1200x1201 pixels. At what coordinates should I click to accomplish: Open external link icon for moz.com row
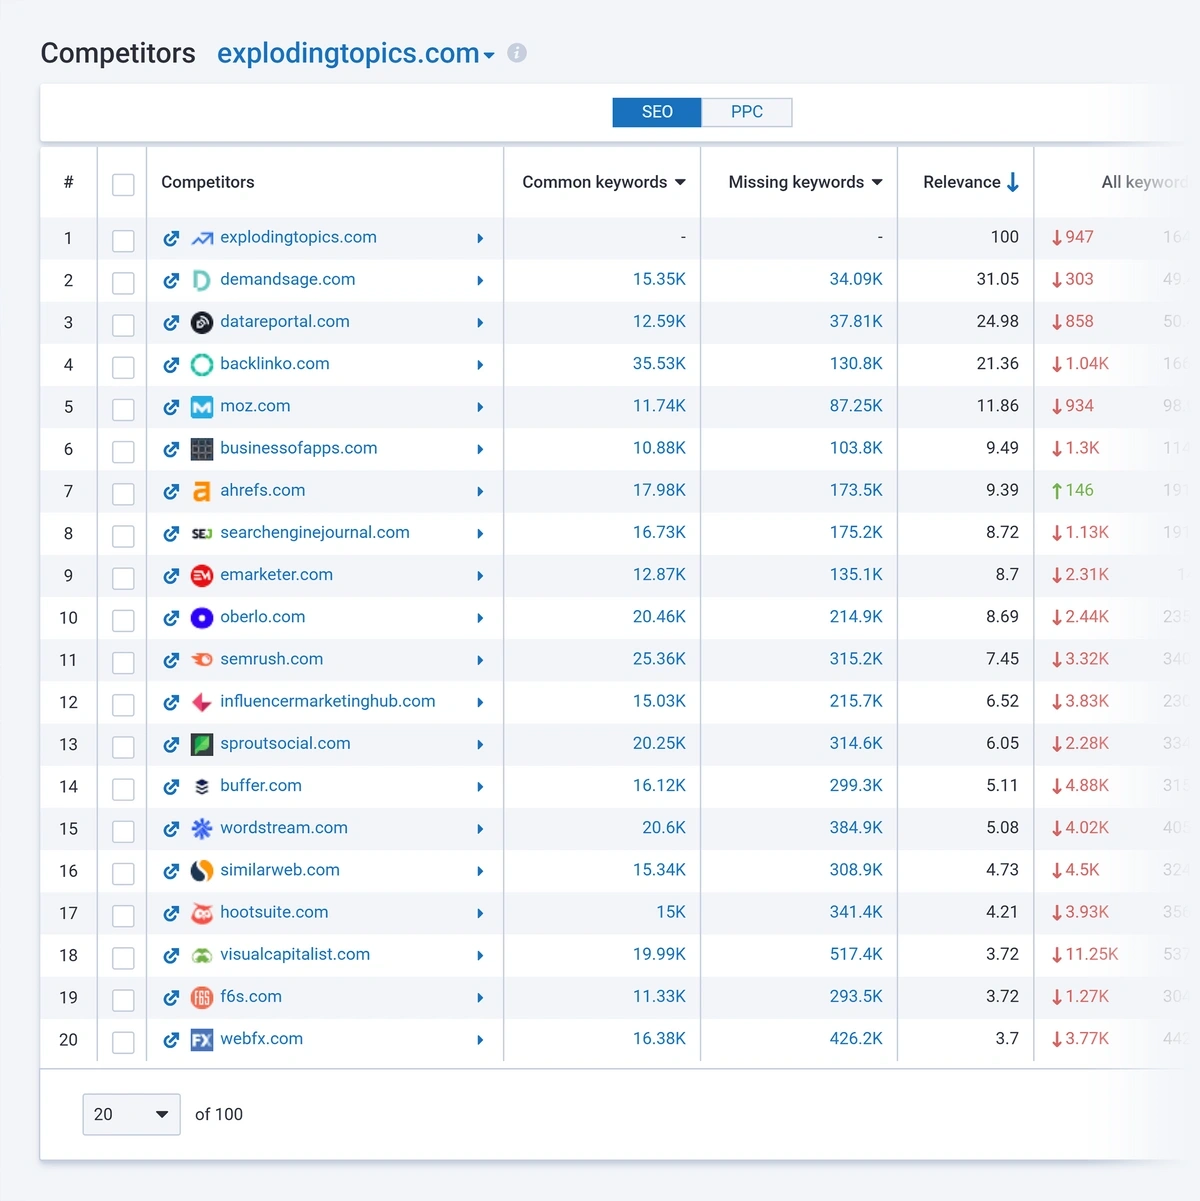click(171, 407)
